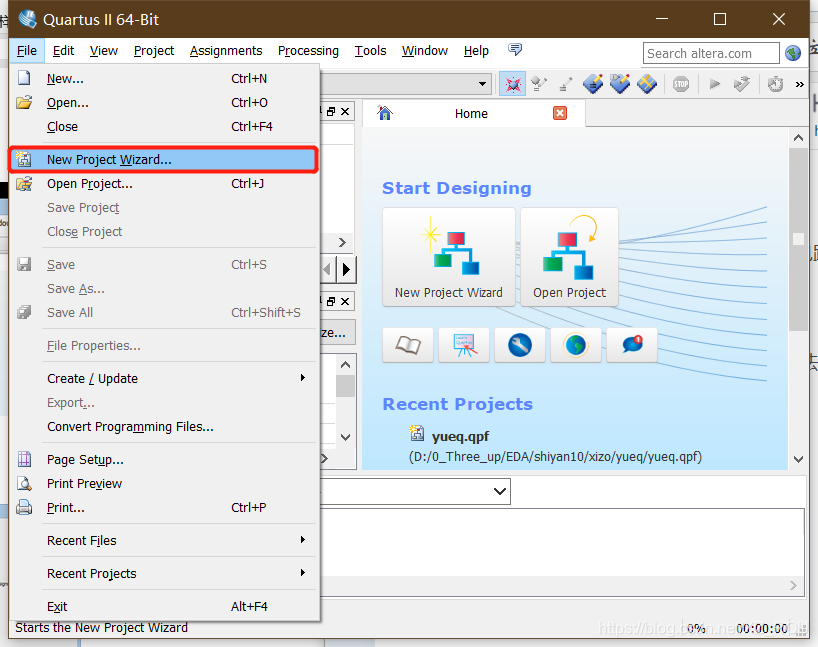
Task: Click the Search altera.com field
Action: pyautogui.click(x=711, y=53)
